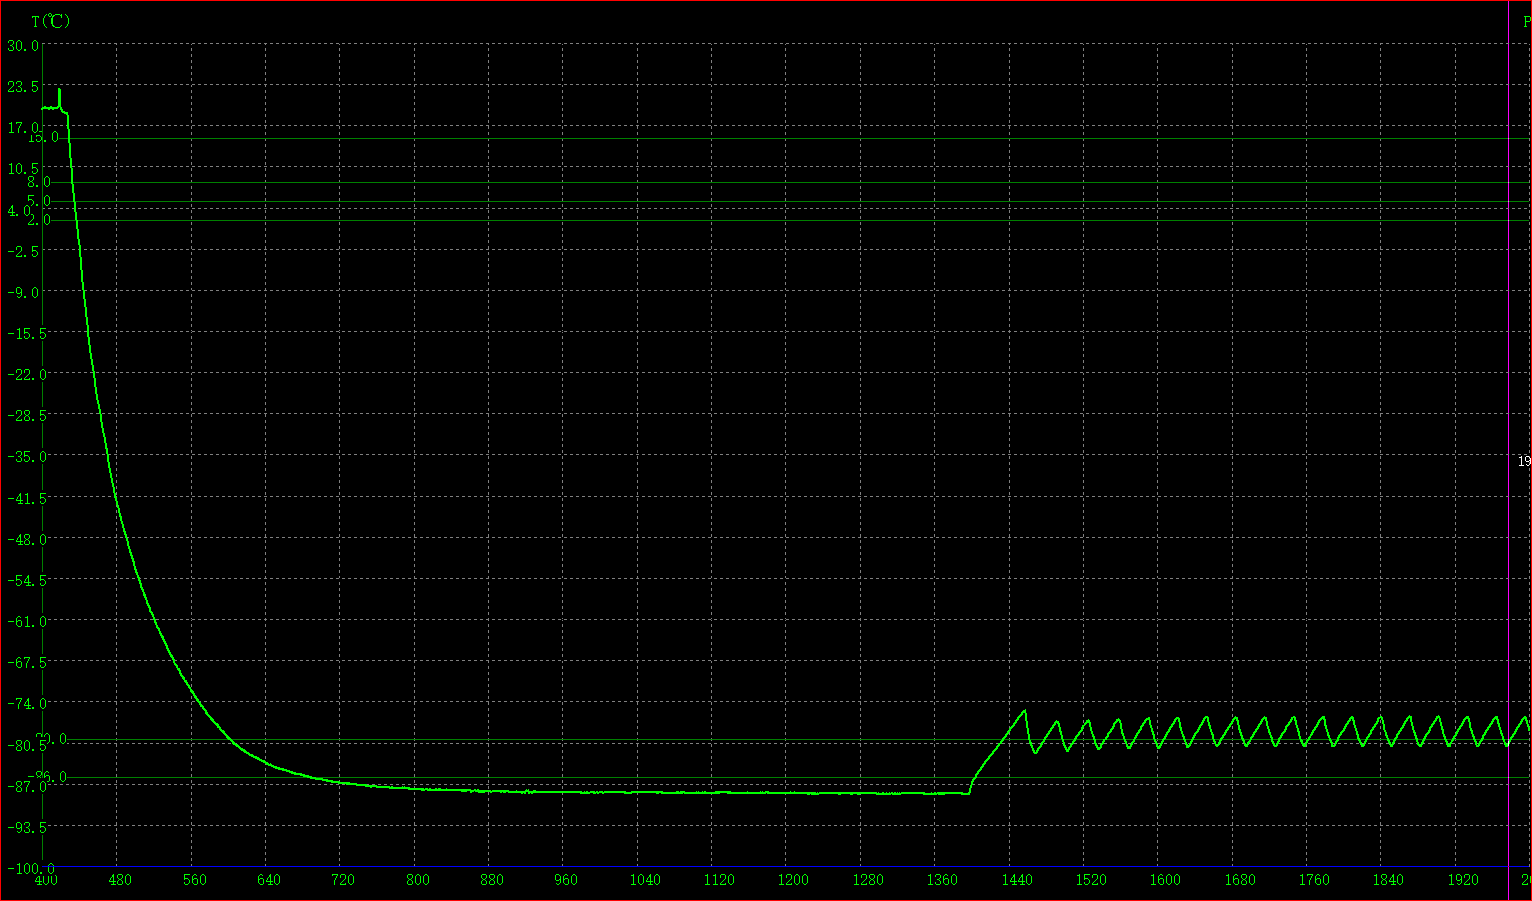The width and height of the screenshot is (1532, 901).
Task: Click the 15.0 horizontal threshold line label
Action: (42, 138)
